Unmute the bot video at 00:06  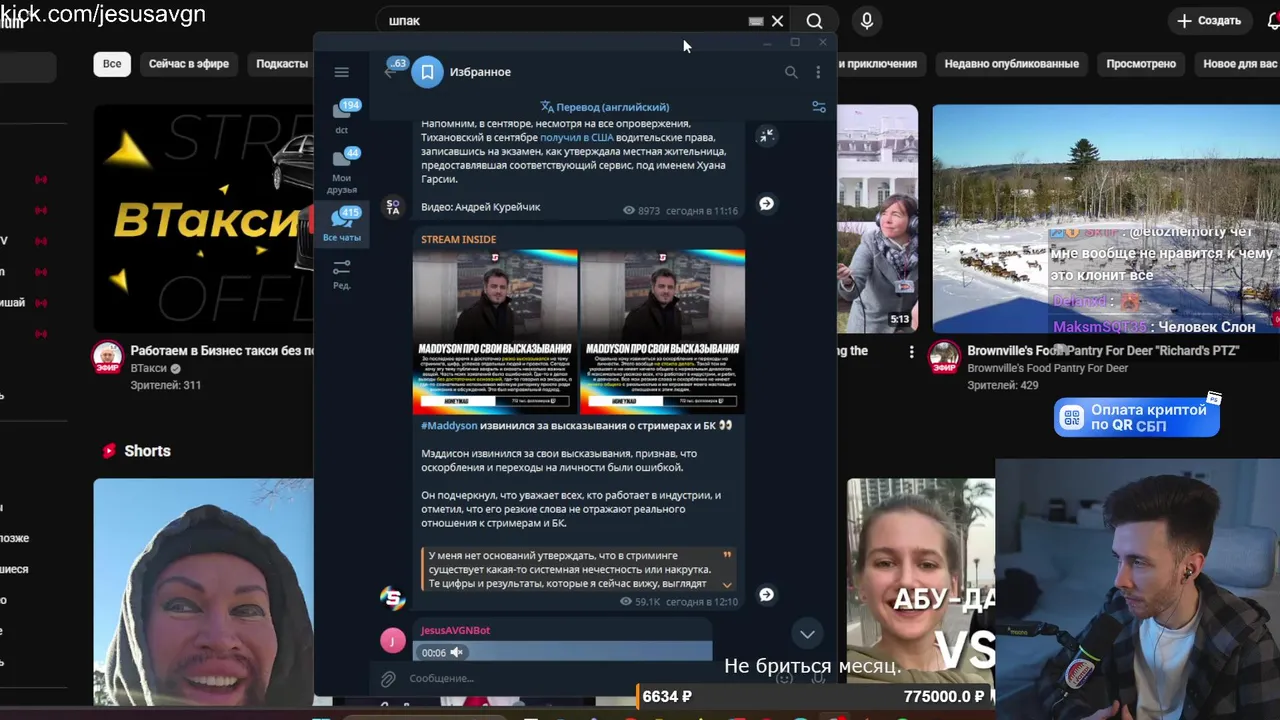(456, 652)
